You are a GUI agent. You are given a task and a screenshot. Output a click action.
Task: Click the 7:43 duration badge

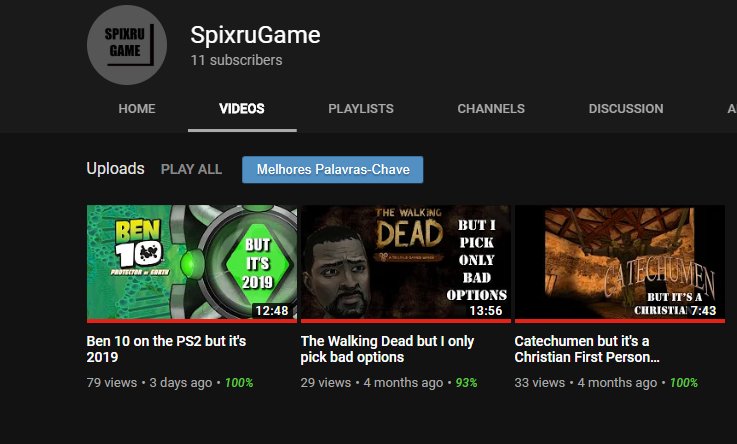click(x=703, y=311)
